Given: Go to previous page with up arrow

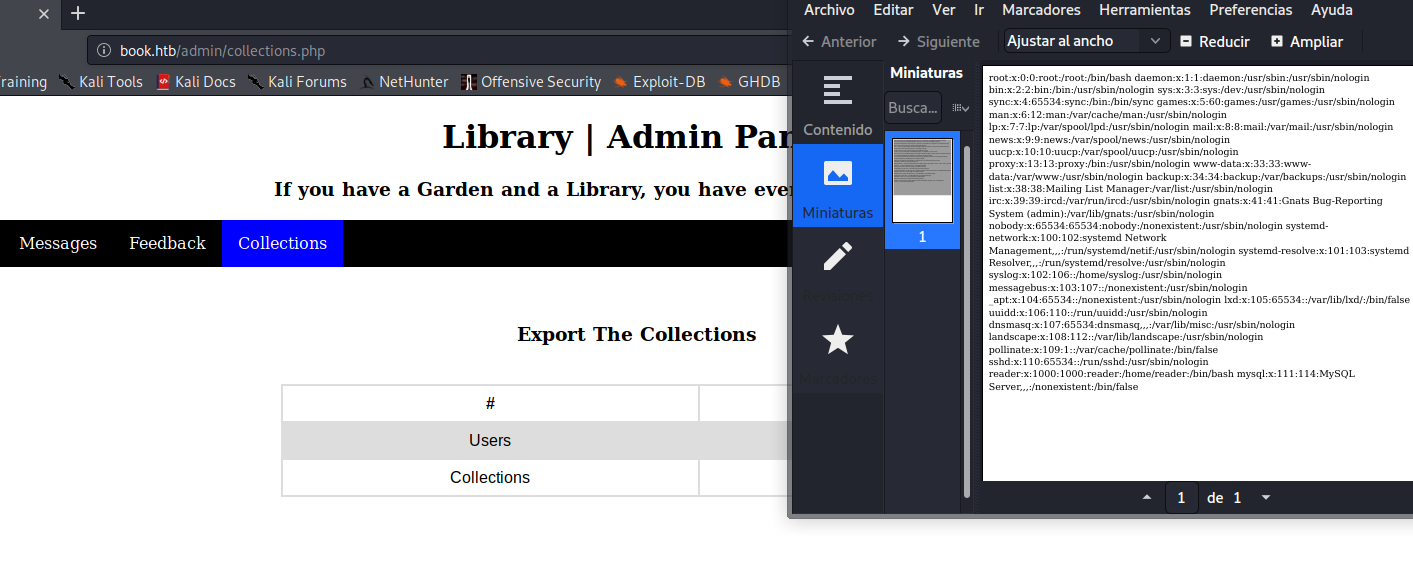Looking at the screenshot, I should point(1146,498).
